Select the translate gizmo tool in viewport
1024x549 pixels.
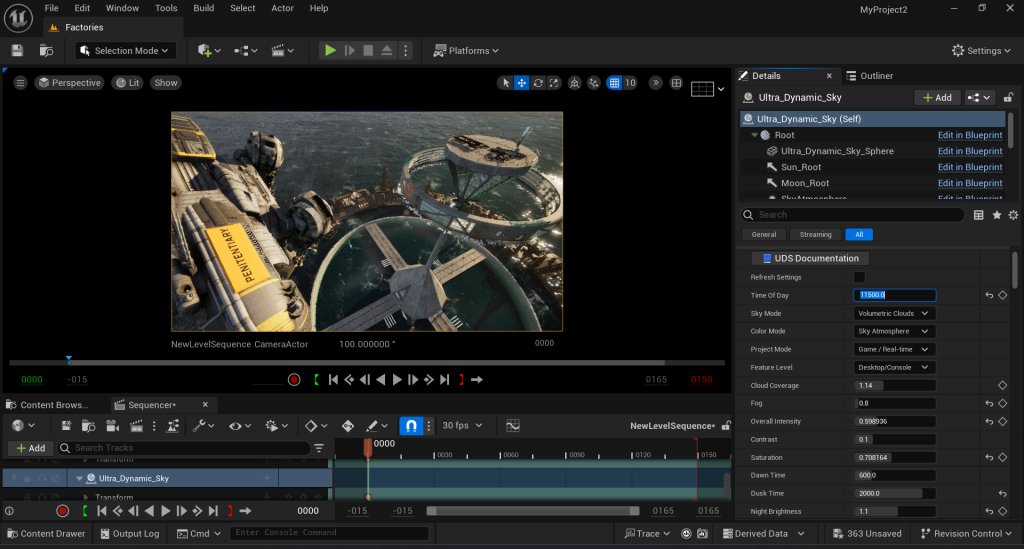point(522,83)
